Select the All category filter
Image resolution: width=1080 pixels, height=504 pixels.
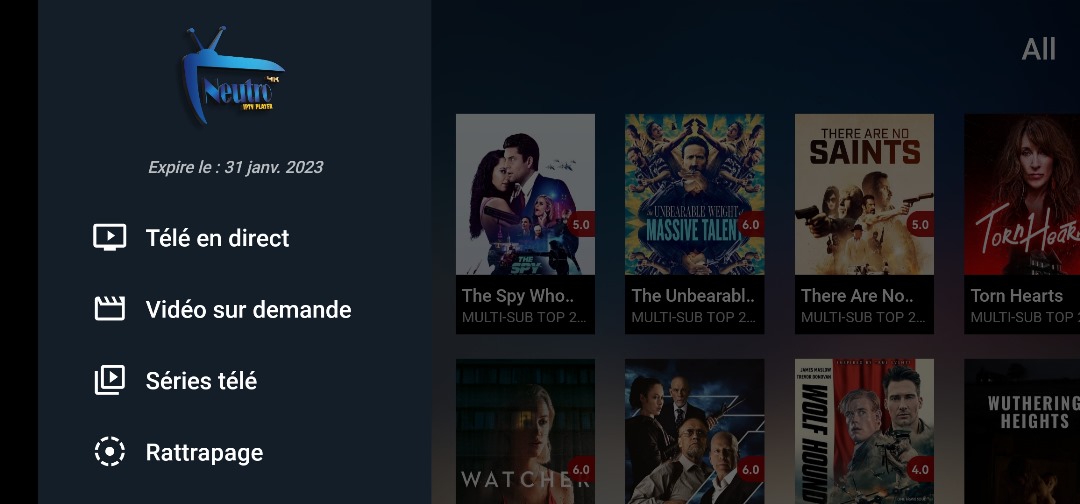[1038, 49]
